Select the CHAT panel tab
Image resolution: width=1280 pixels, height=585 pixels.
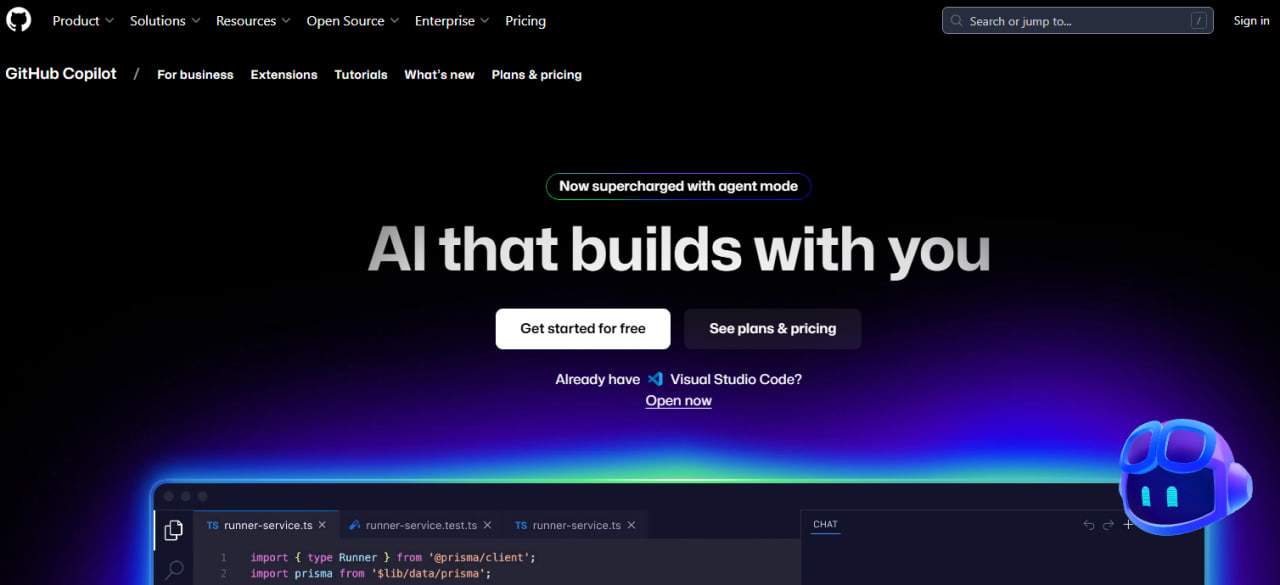pyautogui.click(x=825, y=525)
